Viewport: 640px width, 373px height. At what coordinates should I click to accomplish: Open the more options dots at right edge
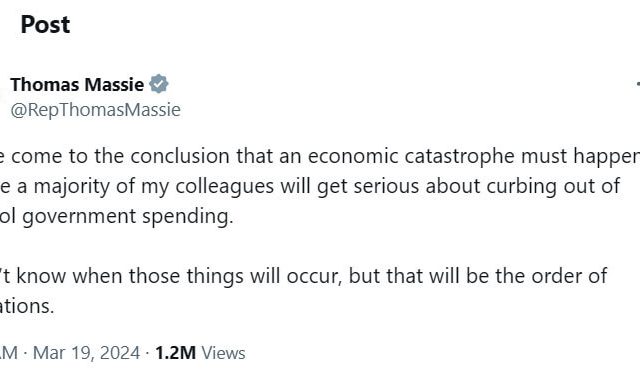(x=638, y=84)
